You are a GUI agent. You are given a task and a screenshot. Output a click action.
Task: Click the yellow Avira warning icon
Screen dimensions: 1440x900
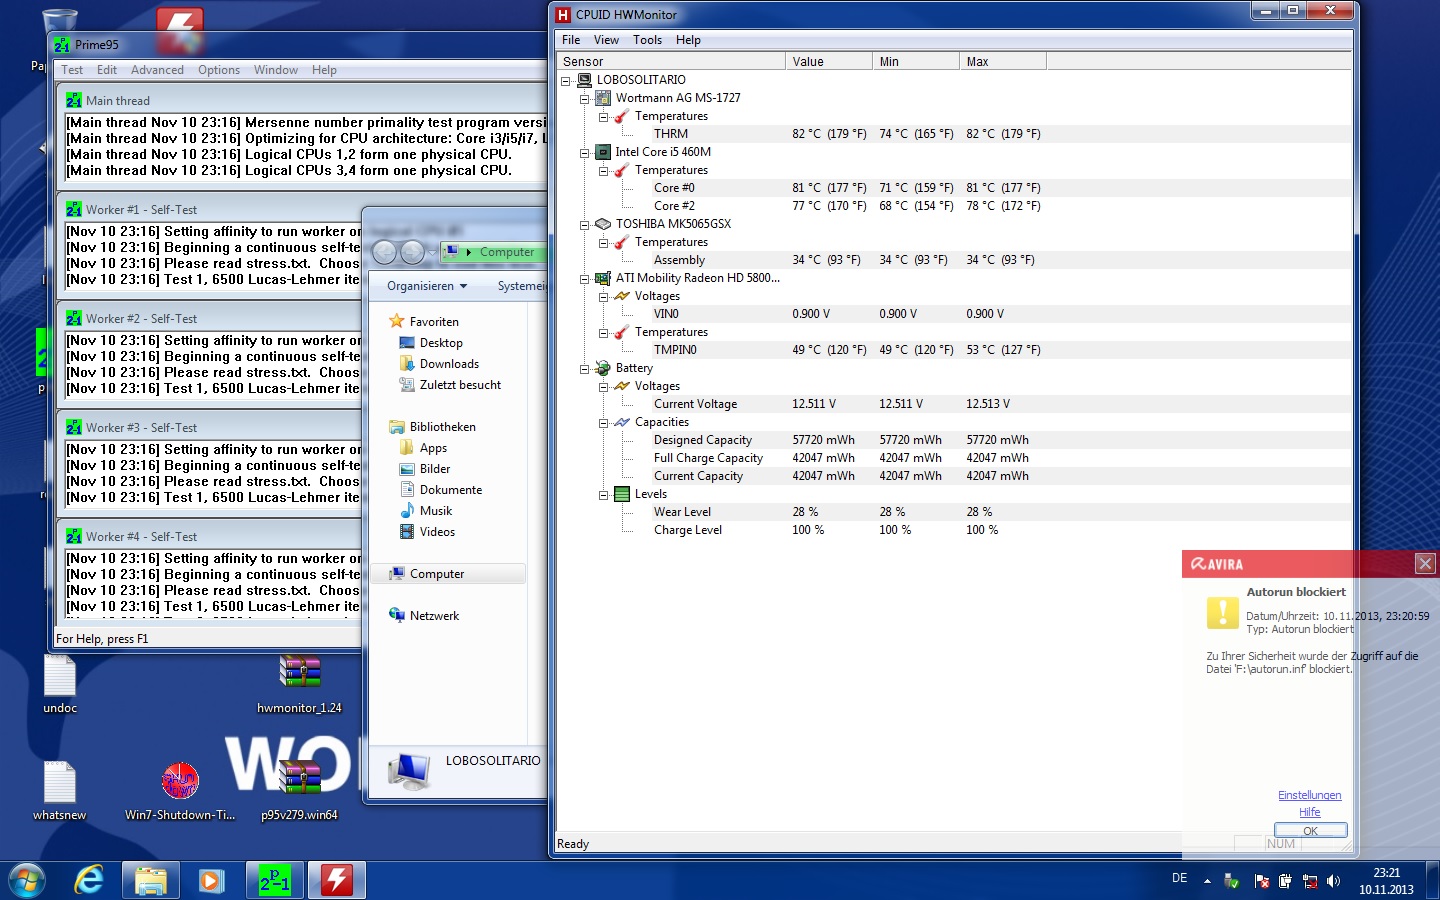pos(1222,612)
